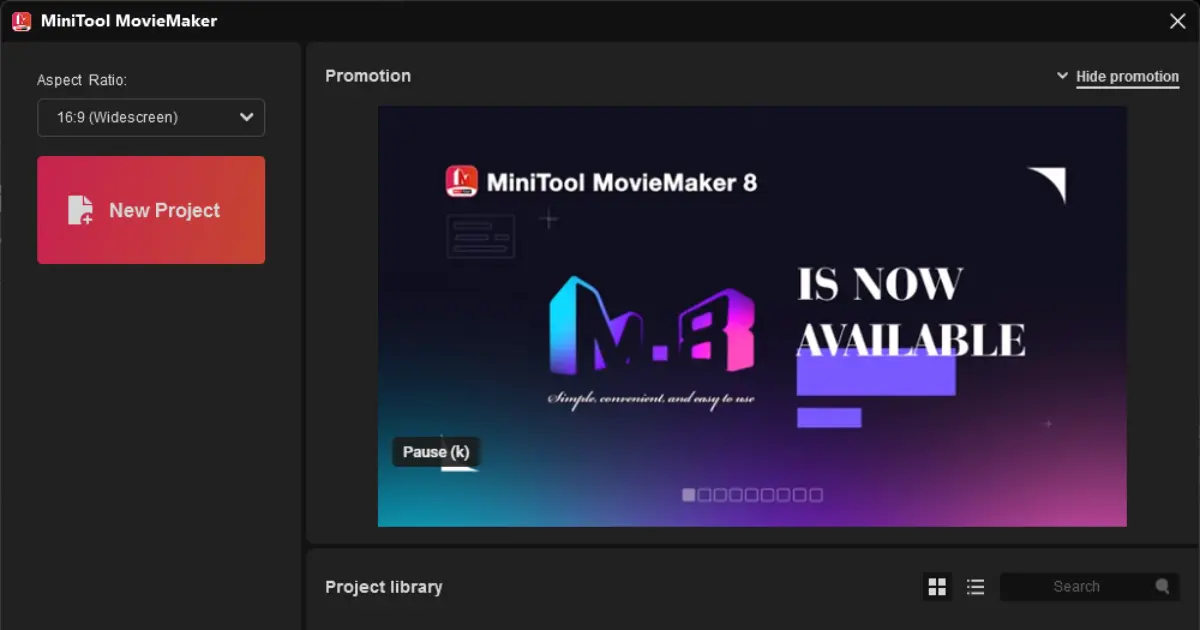Screen dimensions: 1200x630
Task: Click the 'Project library' heading
Action: pyautogui.click(x=384, y=587)
